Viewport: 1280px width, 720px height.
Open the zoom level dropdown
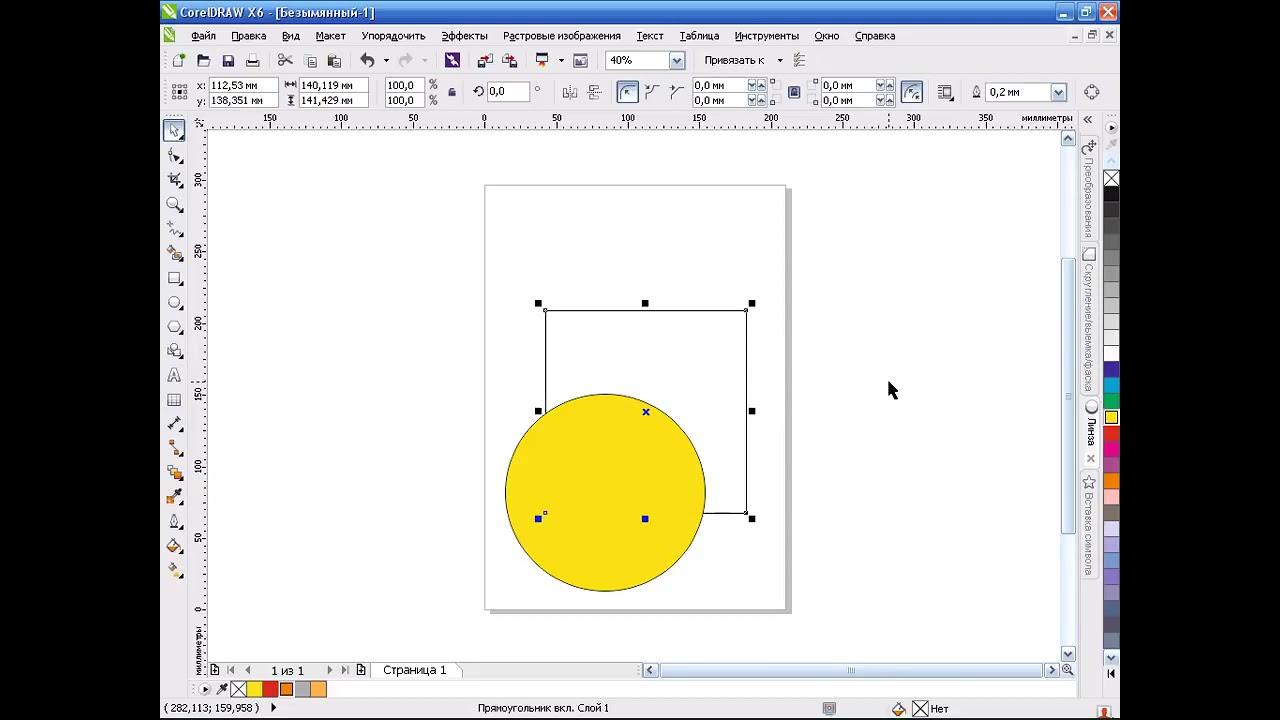coord(677,61)
